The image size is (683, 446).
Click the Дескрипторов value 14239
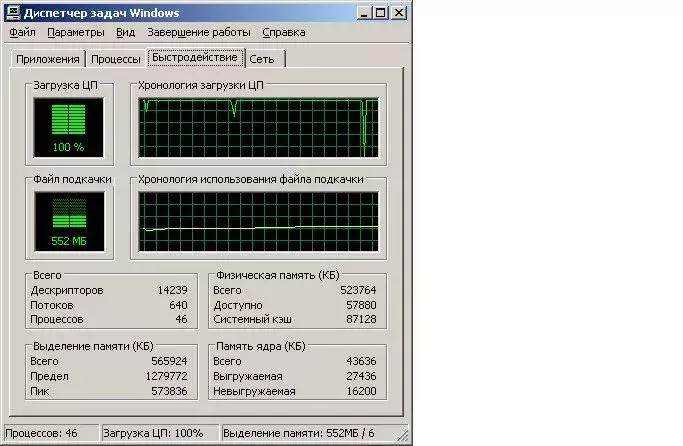tap(172, 290)
